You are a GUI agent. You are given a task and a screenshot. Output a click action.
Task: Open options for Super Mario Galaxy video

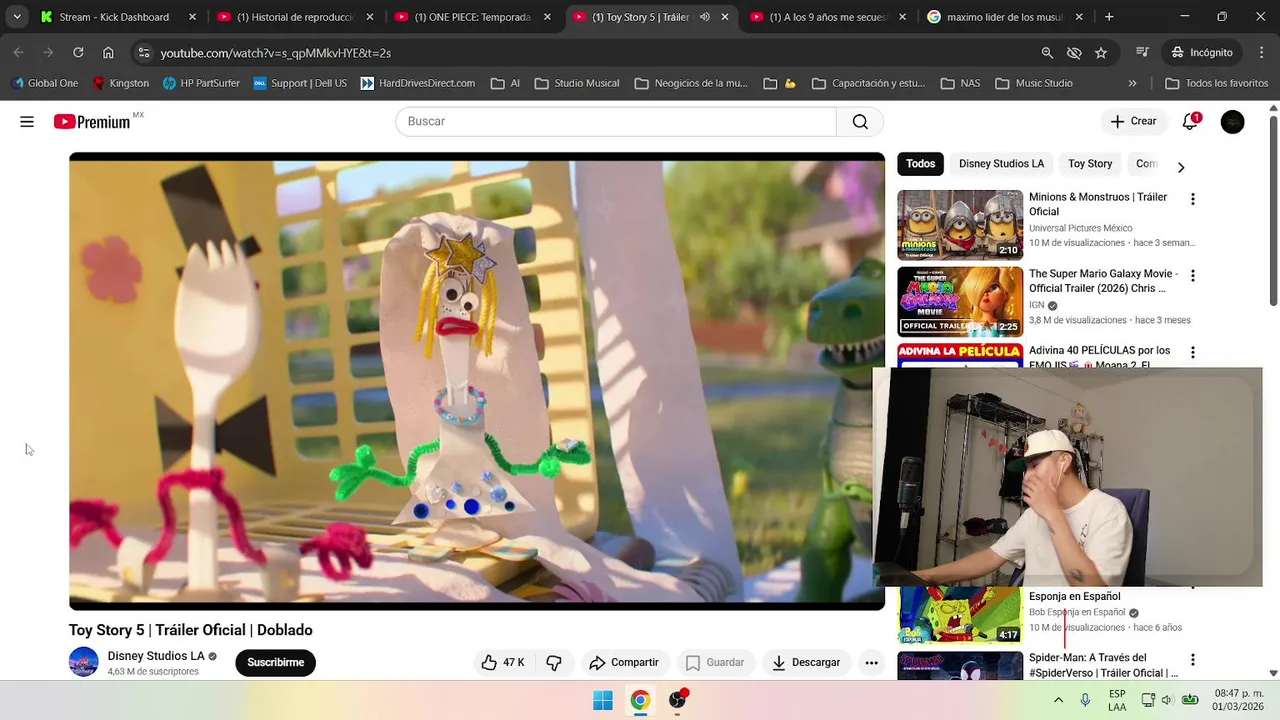point(1192,275)
